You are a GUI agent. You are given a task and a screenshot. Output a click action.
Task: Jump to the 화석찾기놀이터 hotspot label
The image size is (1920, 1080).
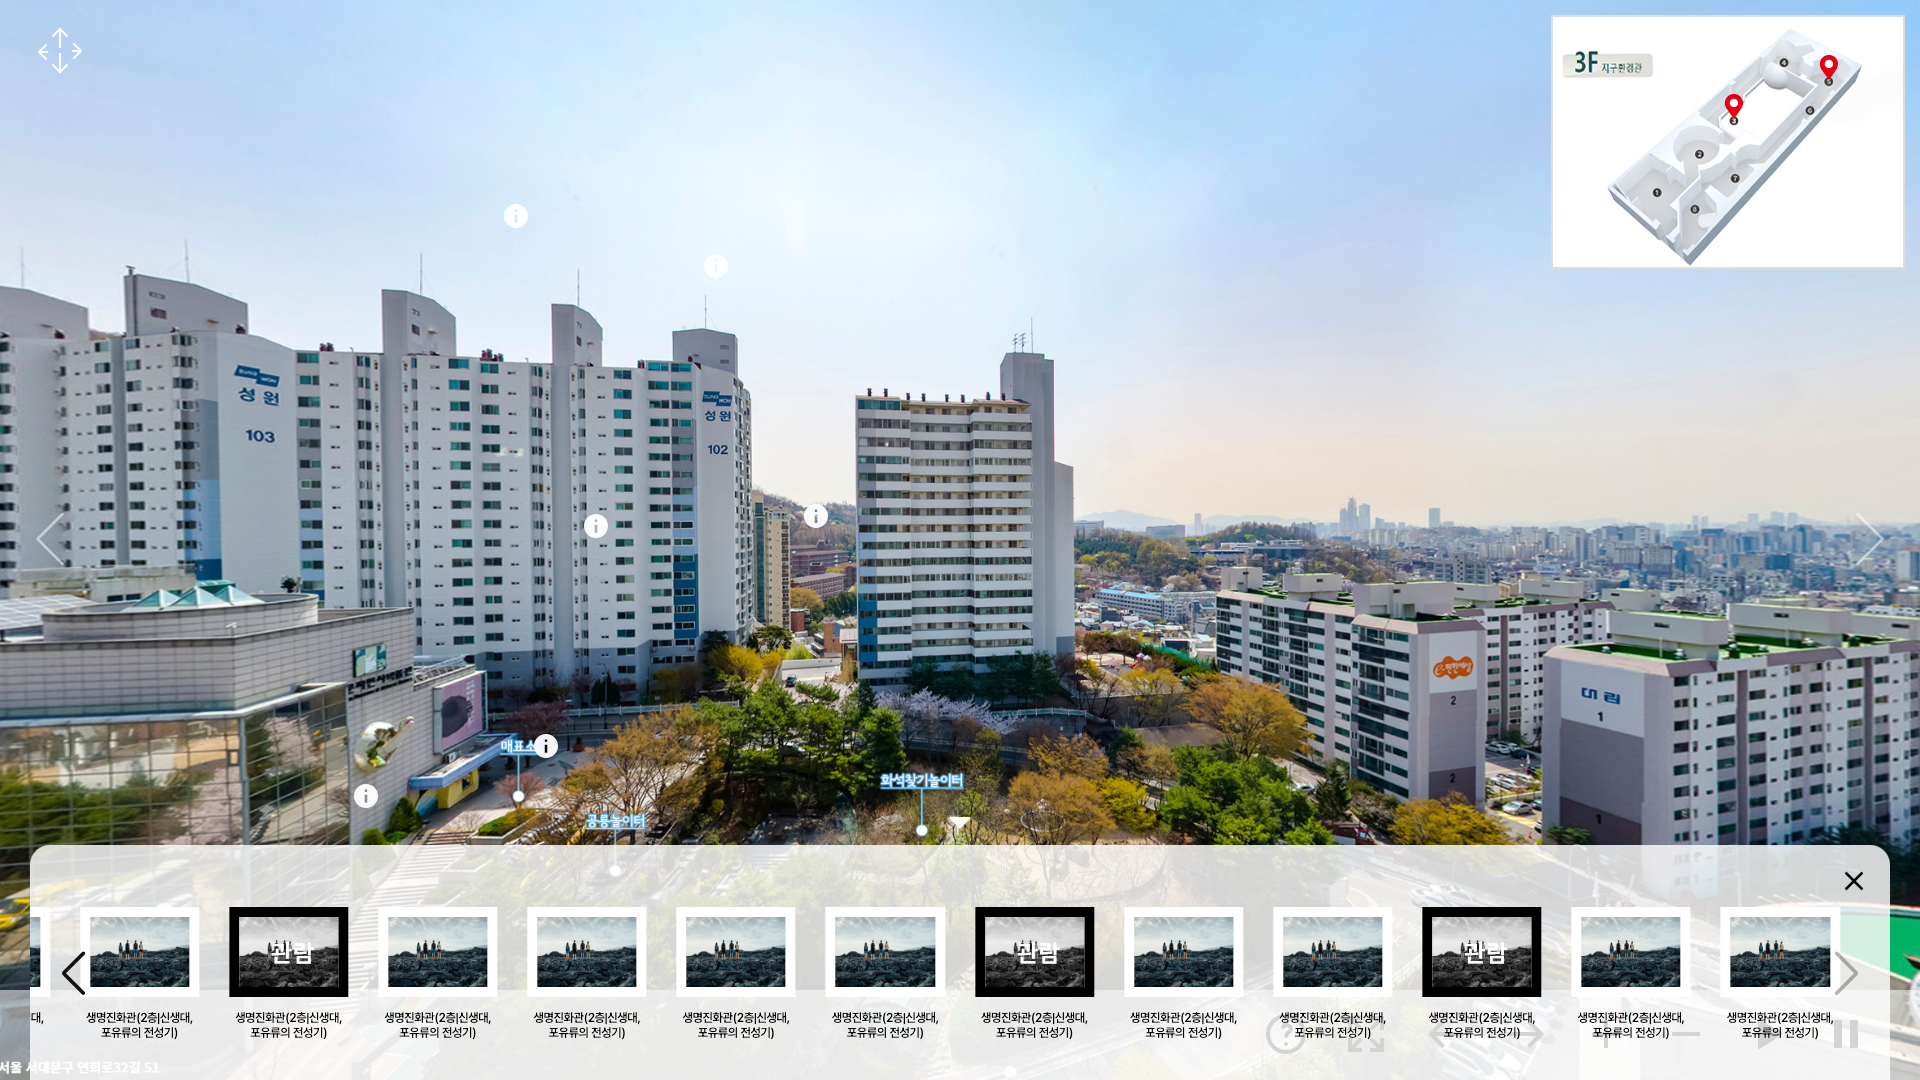pyautogui.click(x=921, y=781)
